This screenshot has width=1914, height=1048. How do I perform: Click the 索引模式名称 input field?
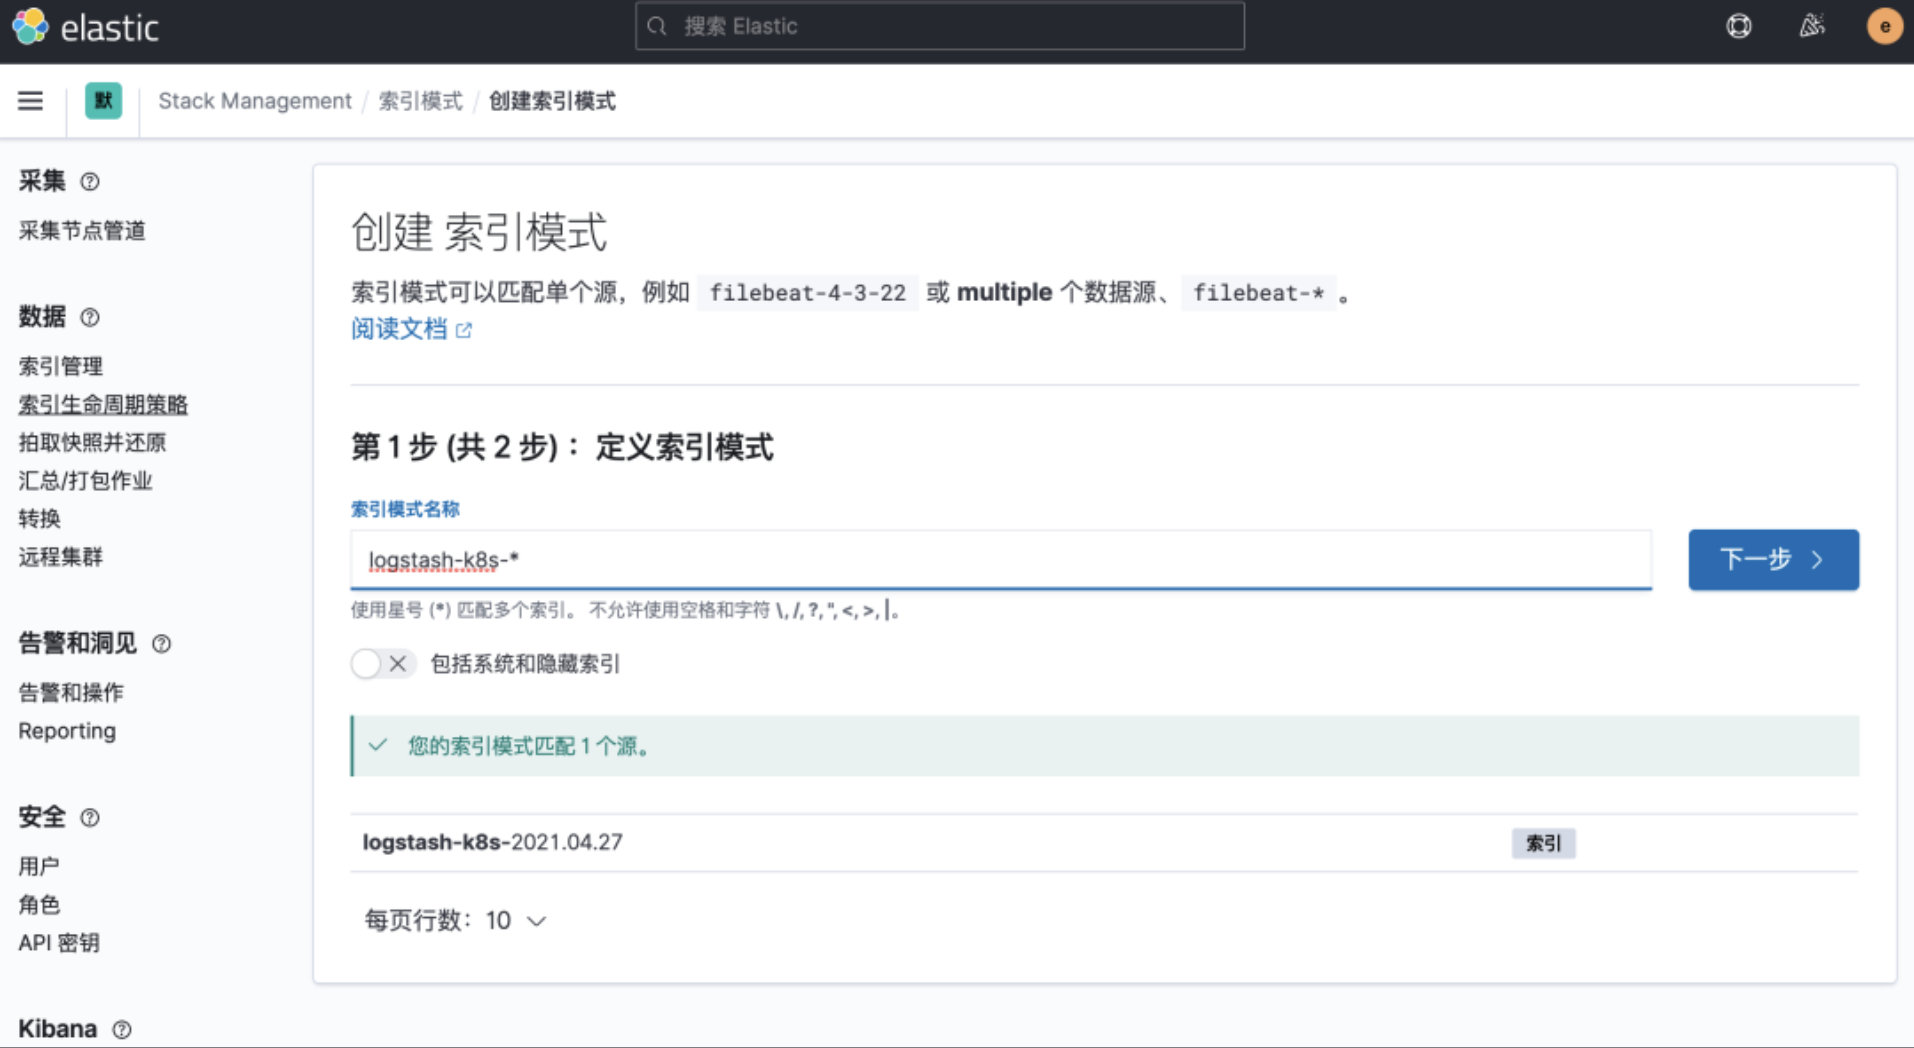click(1000, 561)
